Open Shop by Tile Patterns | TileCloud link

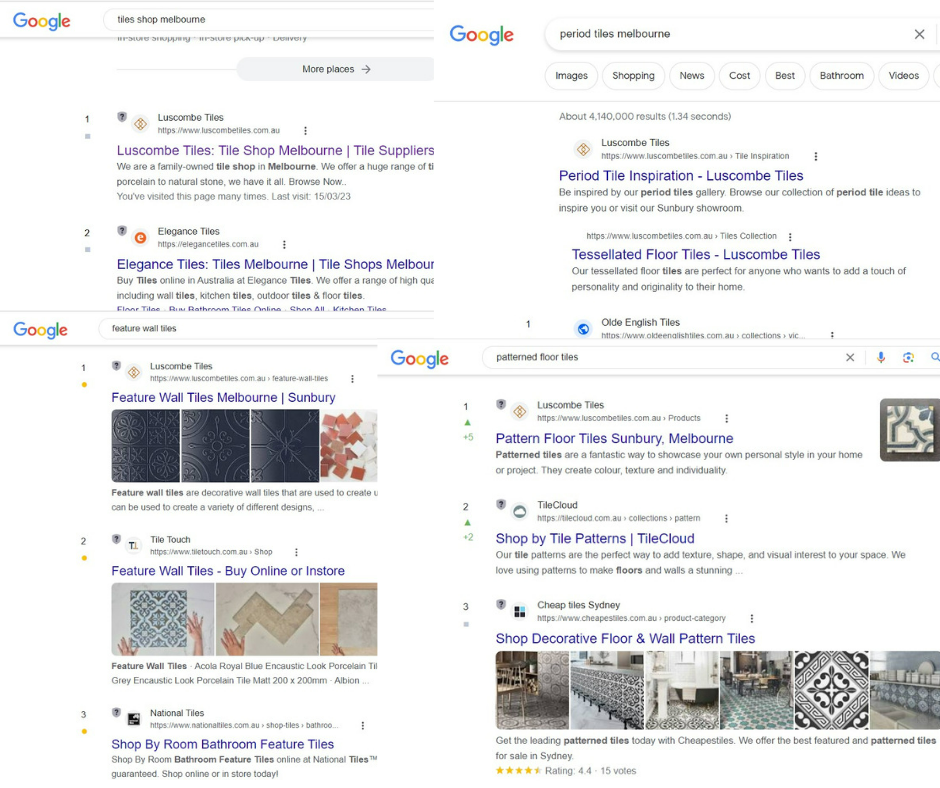pyautogui.click(x=595, y=539)
